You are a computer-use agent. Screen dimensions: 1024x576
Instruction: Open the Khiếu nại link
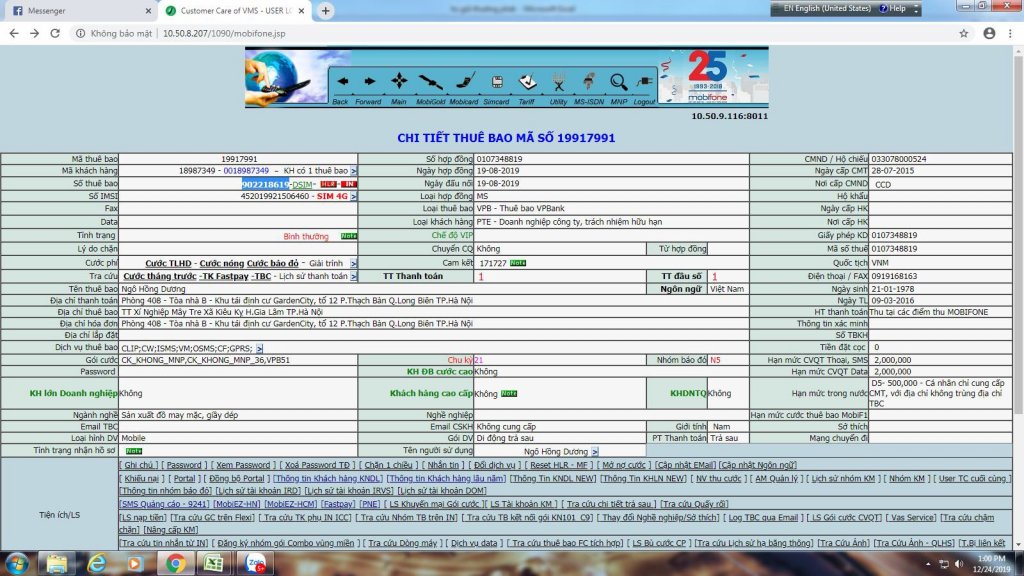(x=142, y=479)
